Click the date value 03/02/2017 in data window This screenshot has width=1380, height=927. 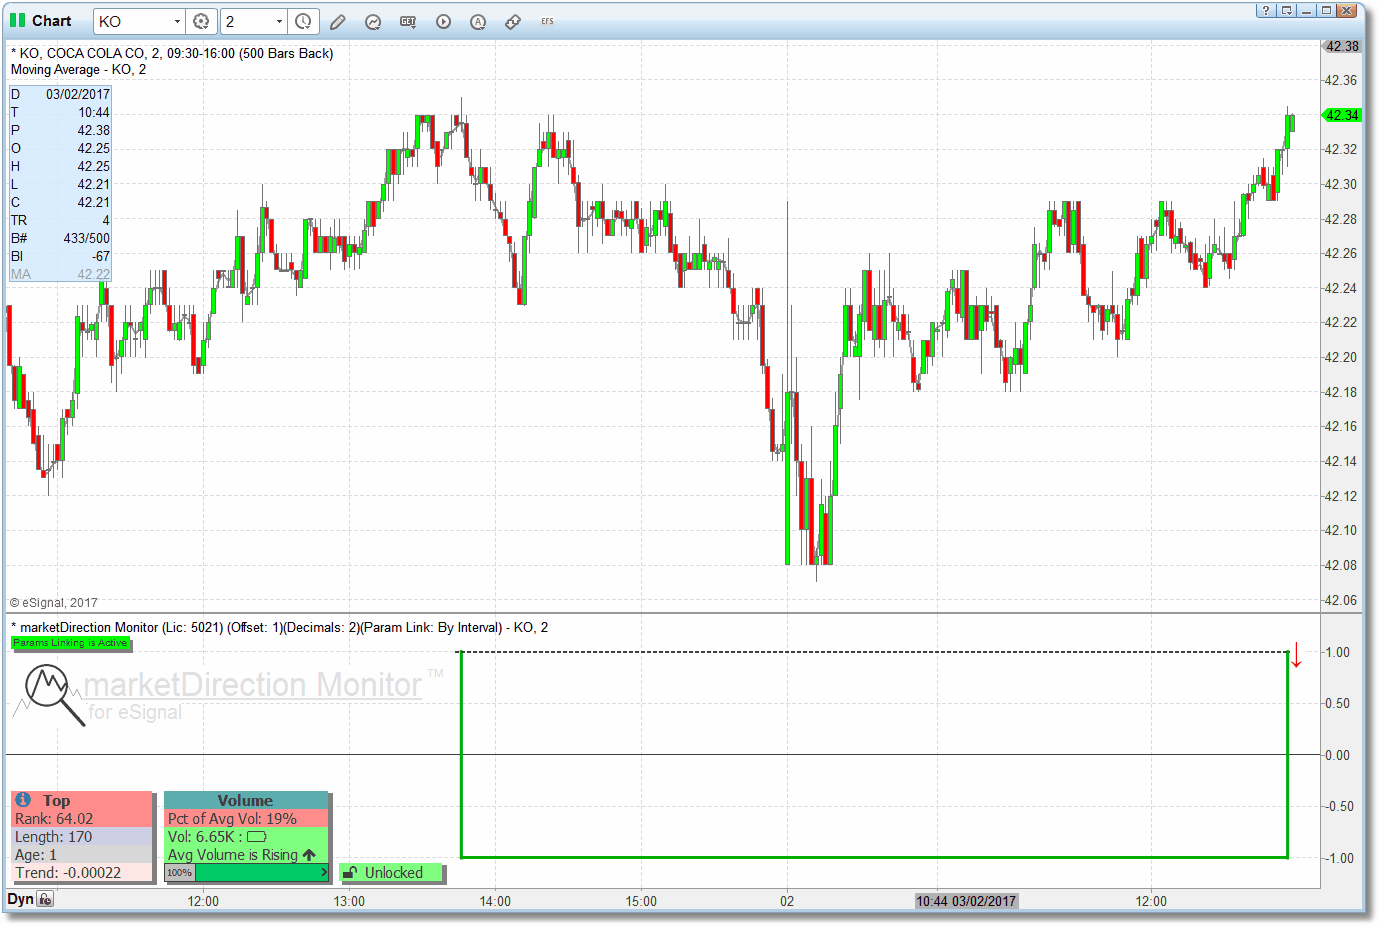78,94
